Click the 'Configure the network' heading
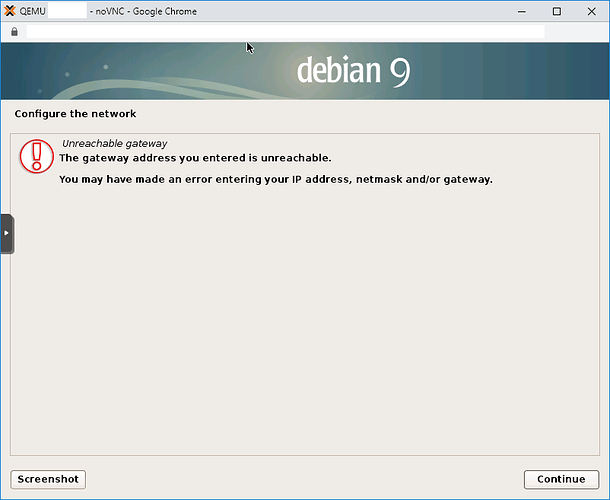This screenshot has width=610, height=500. 75,114
